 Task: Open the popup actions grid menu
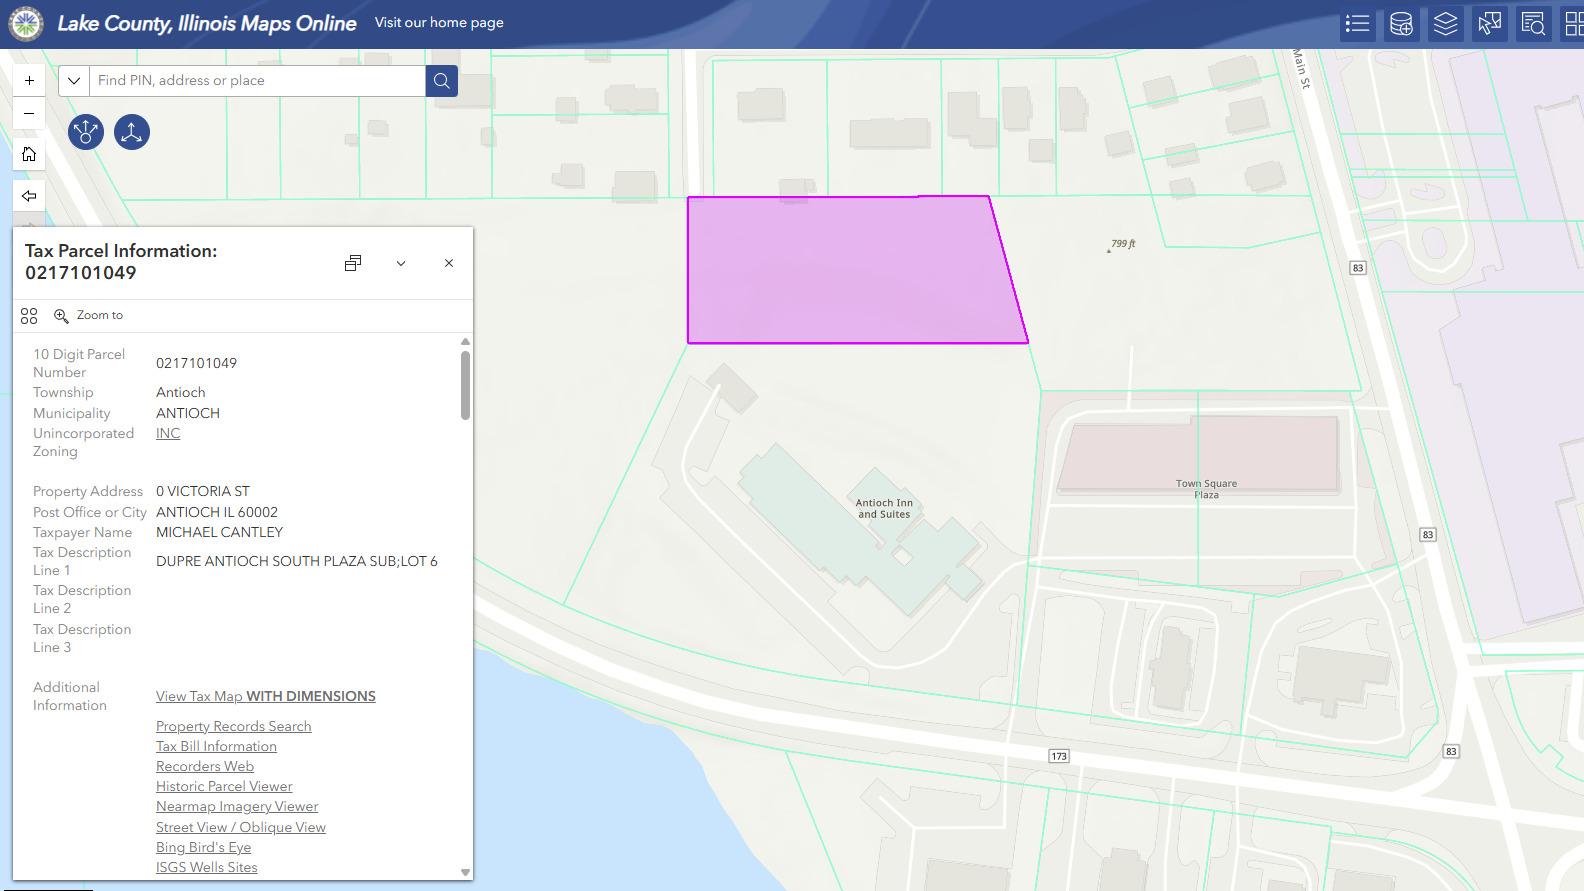click(29, 316)
